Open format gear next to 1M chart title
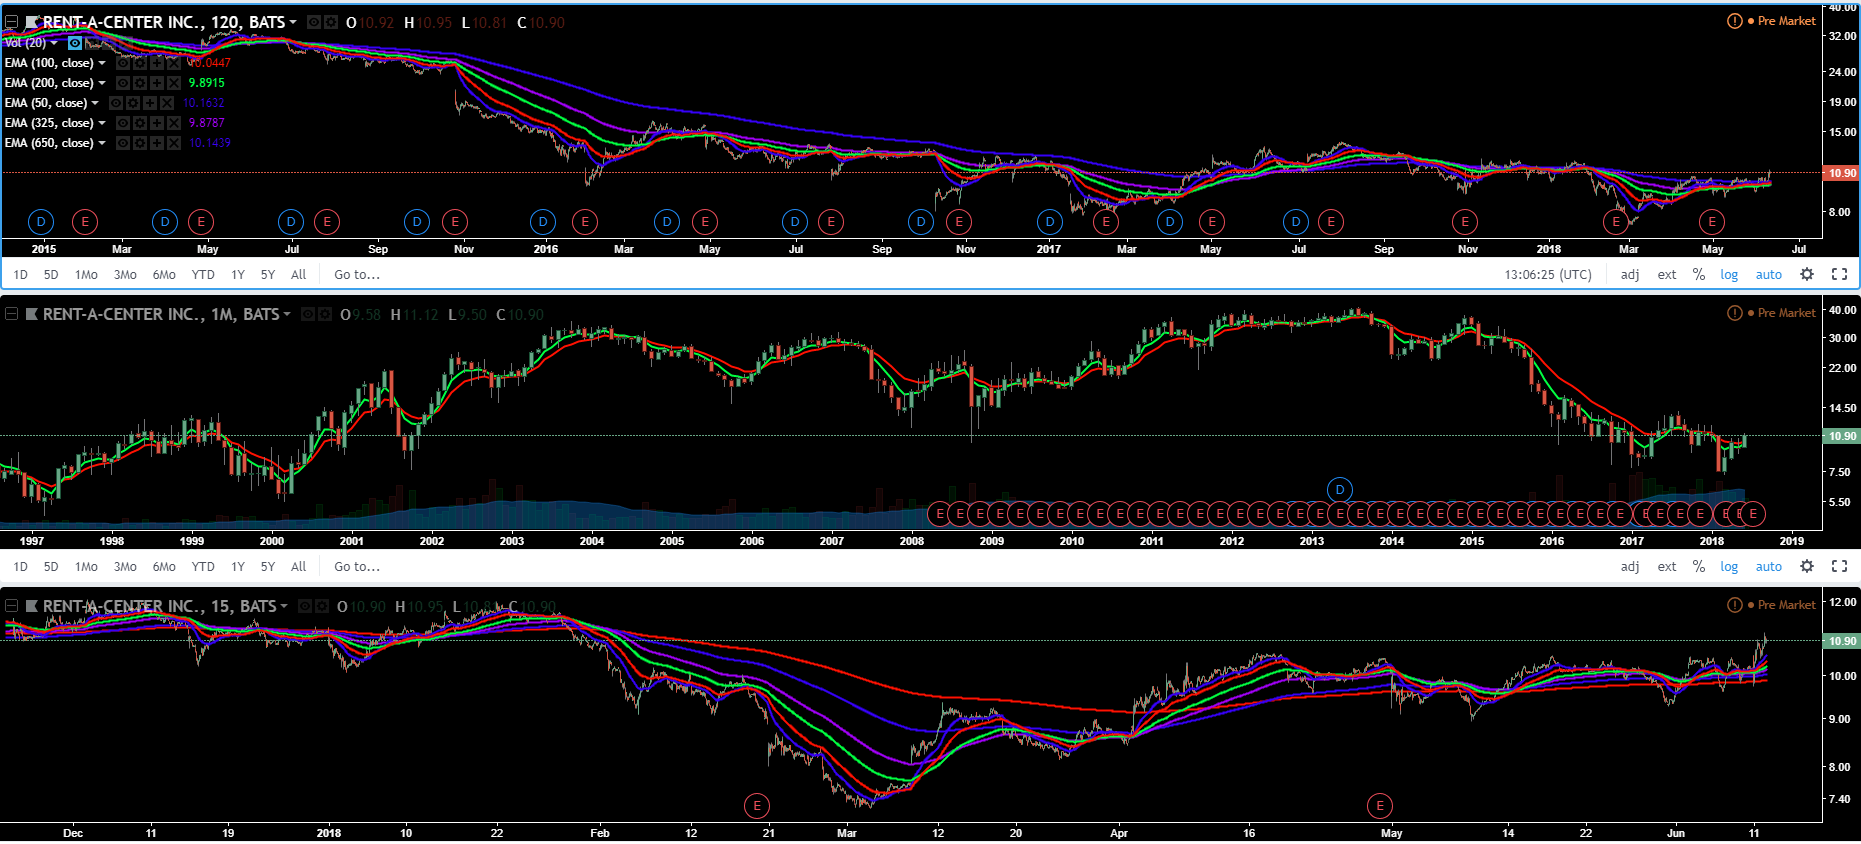 (x=325, y=314)
